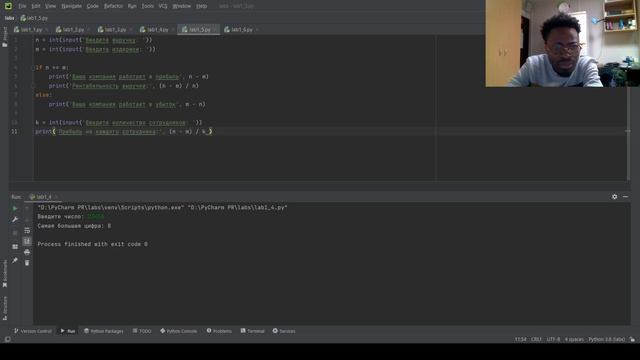Open the Problems tool window
The height and width of the screenshot is (360, 640).
pos(219,331)
